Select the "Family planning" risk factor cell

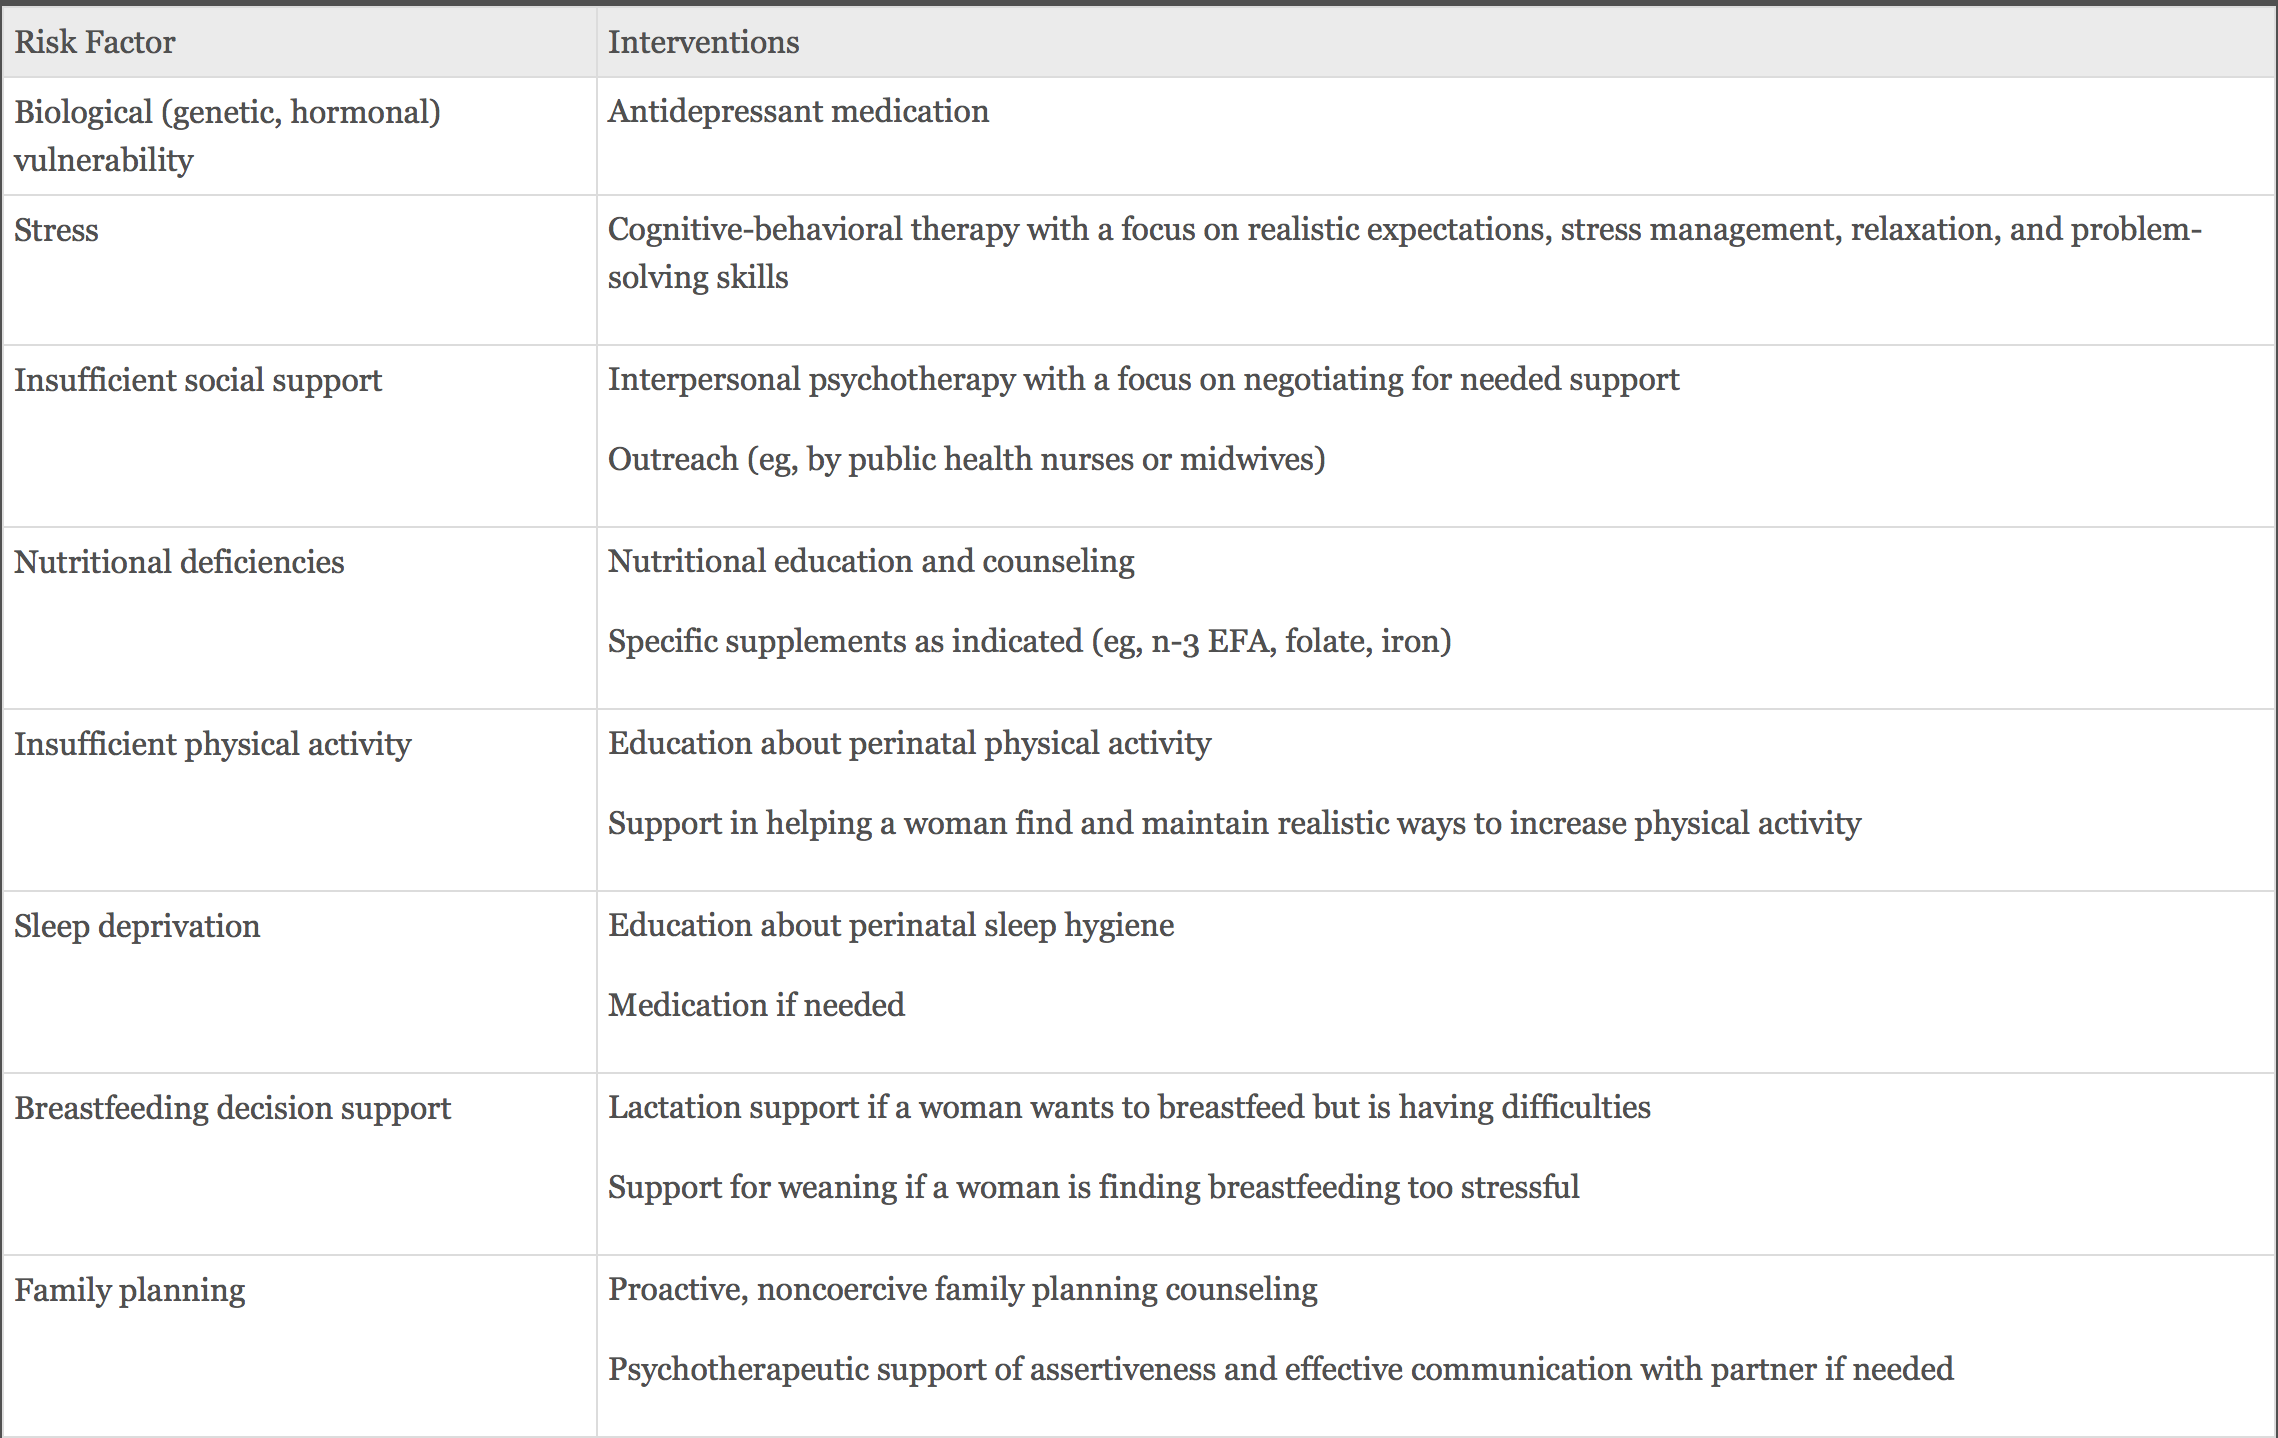pos(129,1290)
